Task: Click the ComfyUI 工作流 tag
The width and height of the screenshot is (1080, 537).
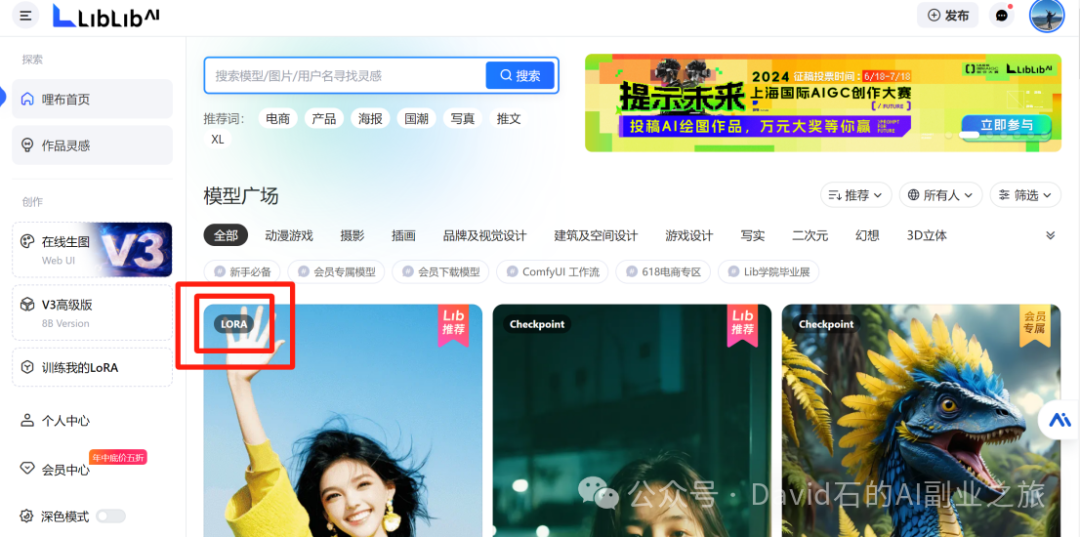Action: 552,272
